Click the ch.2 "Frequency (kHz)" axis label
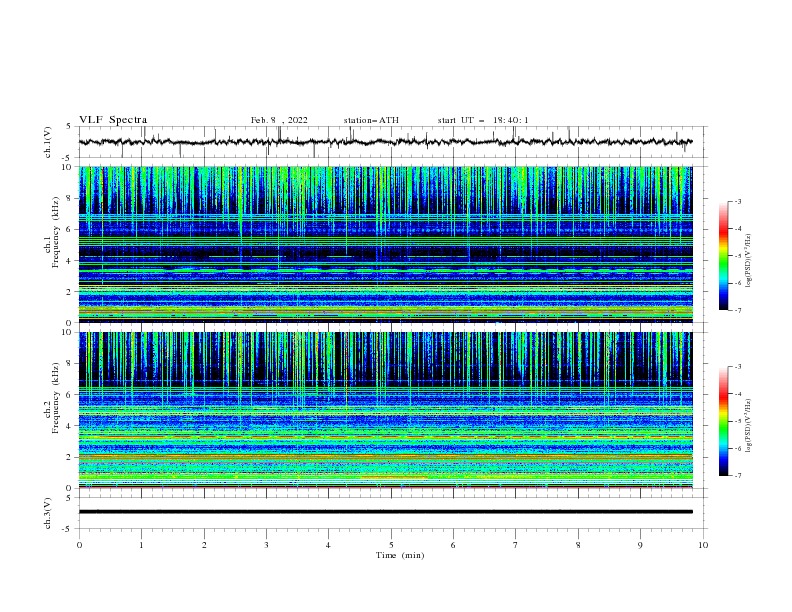Image resolution: width=792 pixels, height=612 pixels. click(x=55, y=398)
